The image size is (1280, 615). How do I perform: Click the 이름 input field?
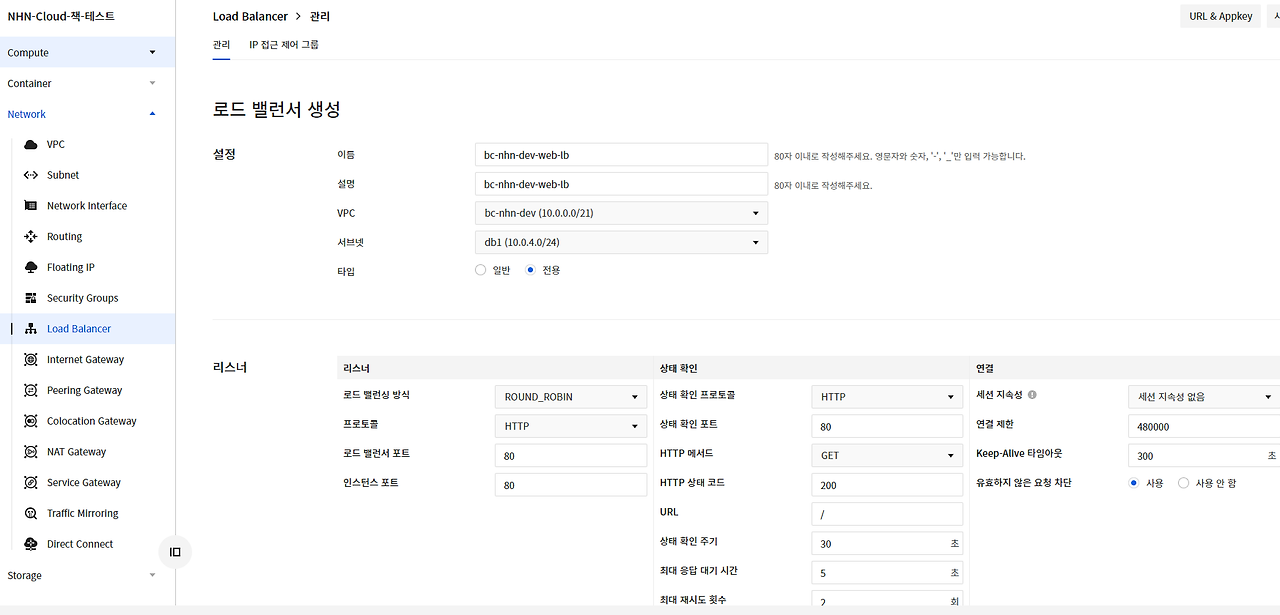[x=620, y=154]
